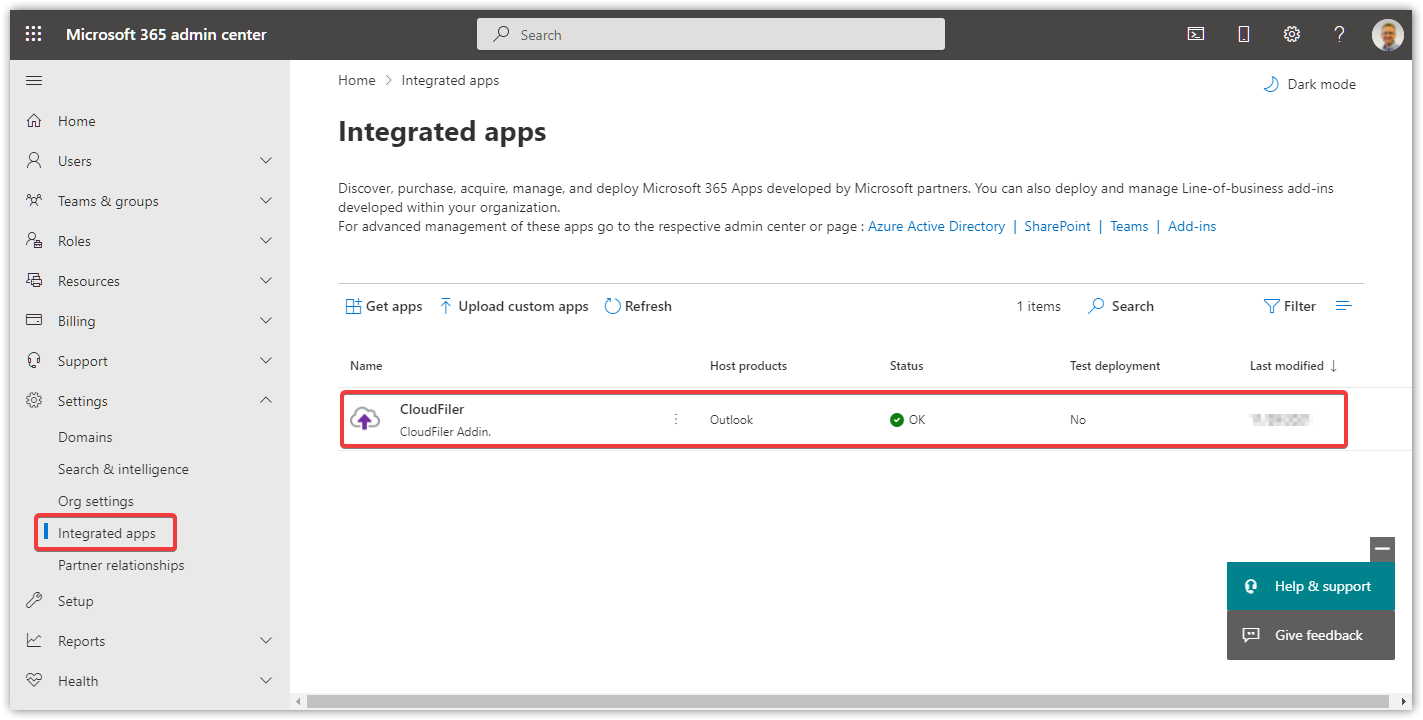
Task: Open the account profile picture
Action: tap(1388, 34)
